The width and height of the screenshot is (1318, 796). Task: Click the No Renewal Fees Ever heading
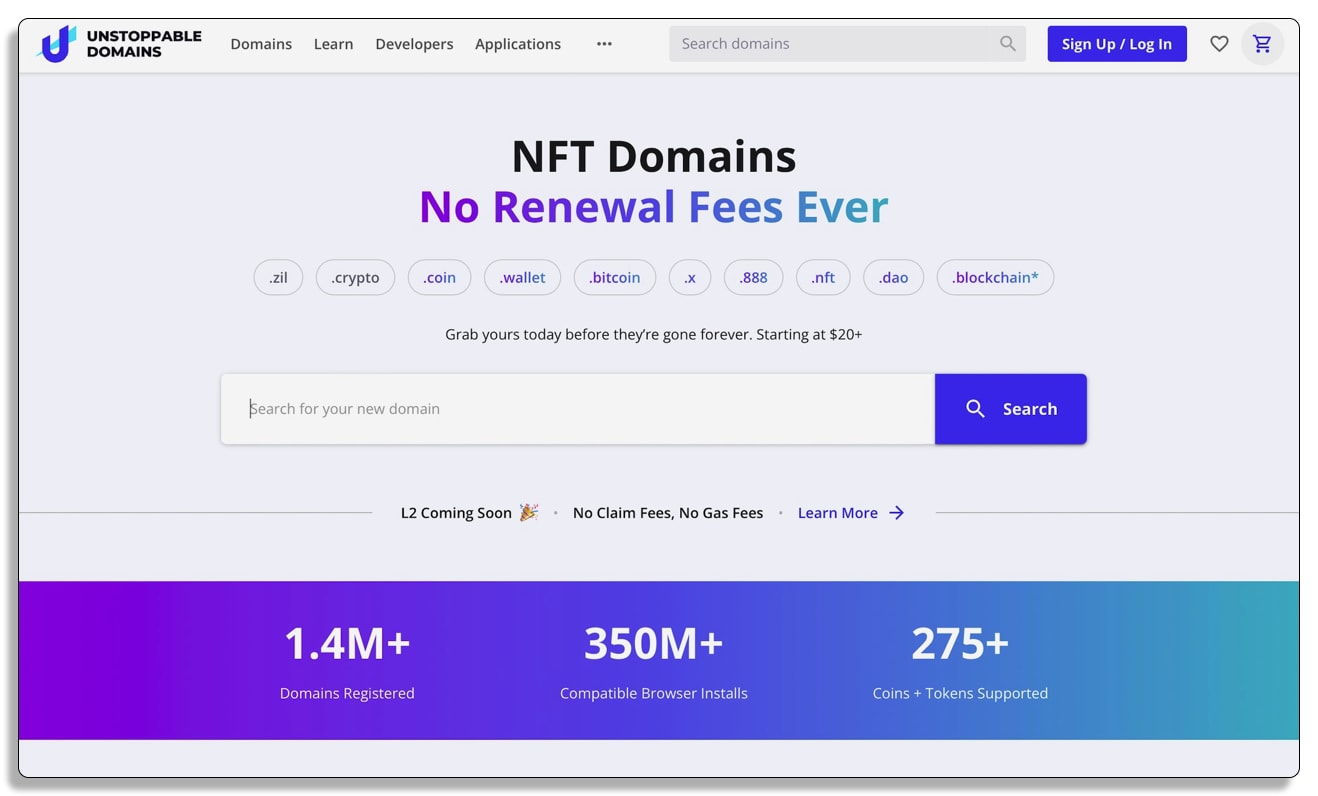[x=654, y=207]
